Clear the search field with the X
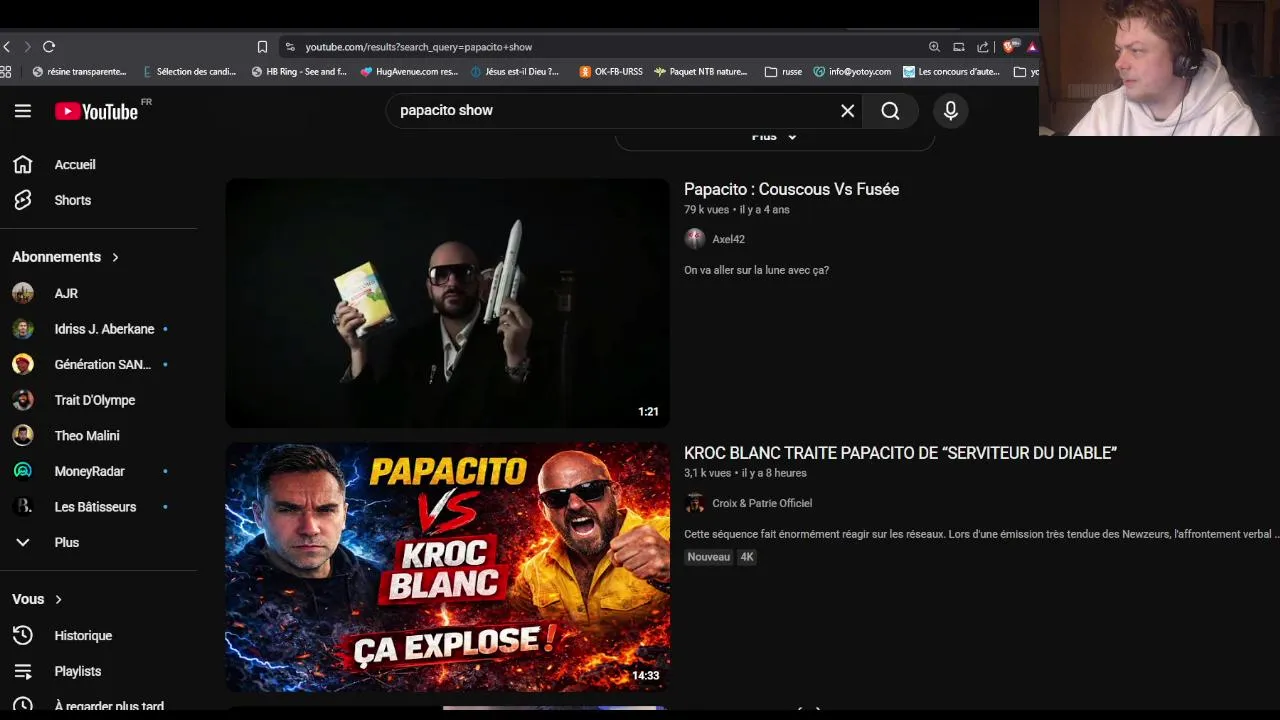The image size is (1280, 720). [x=848, y=111]
